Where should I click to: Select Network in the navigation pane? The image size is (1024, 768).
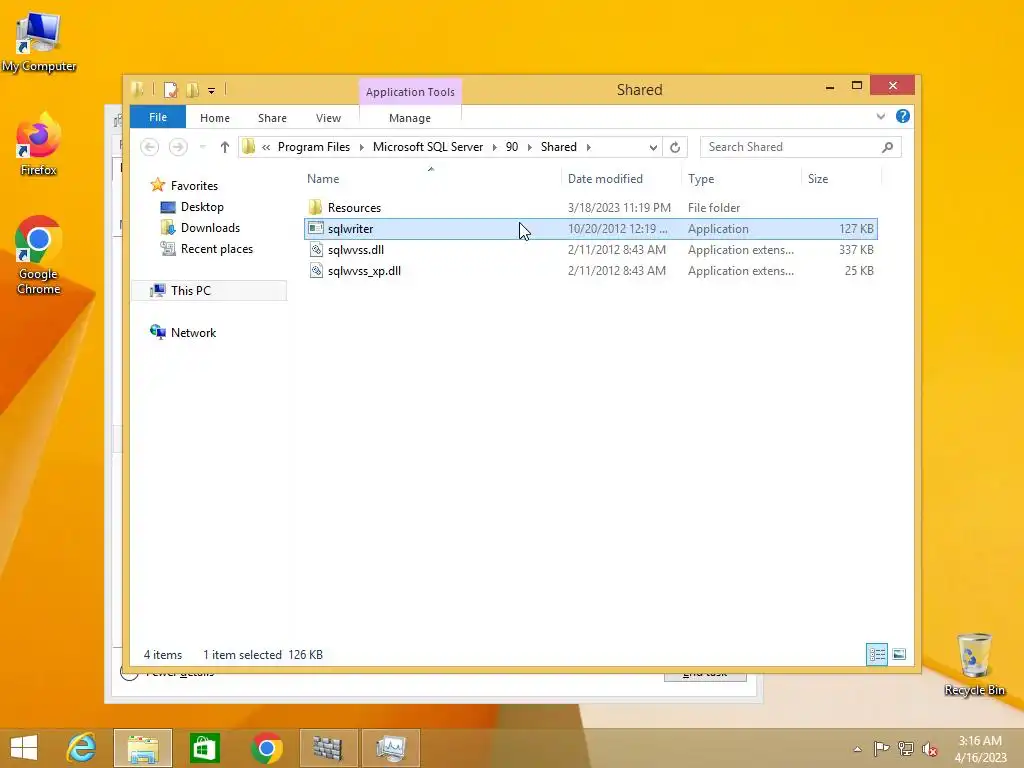(193, 332)
